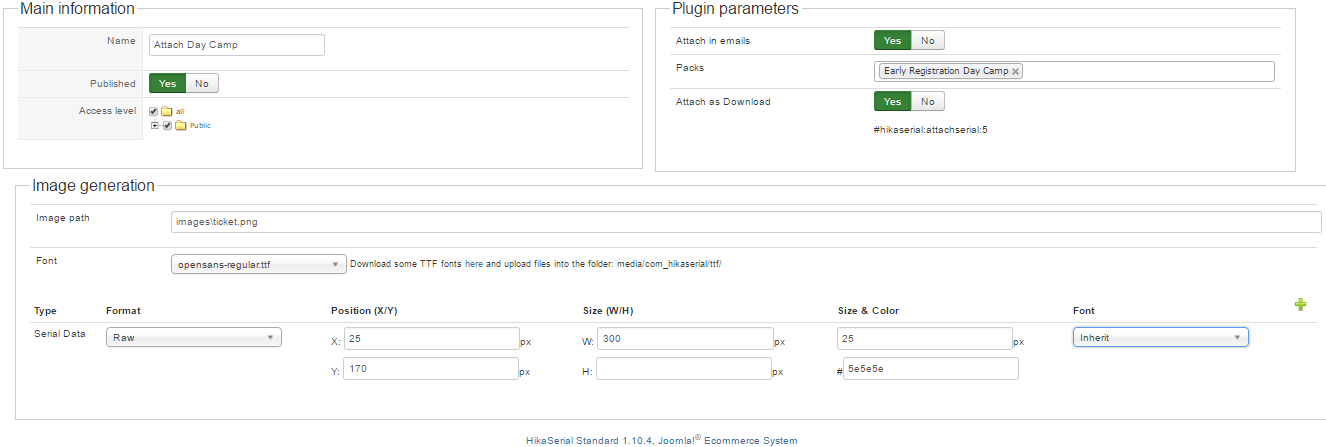Focus the X position input field

[x=431, y=339]
